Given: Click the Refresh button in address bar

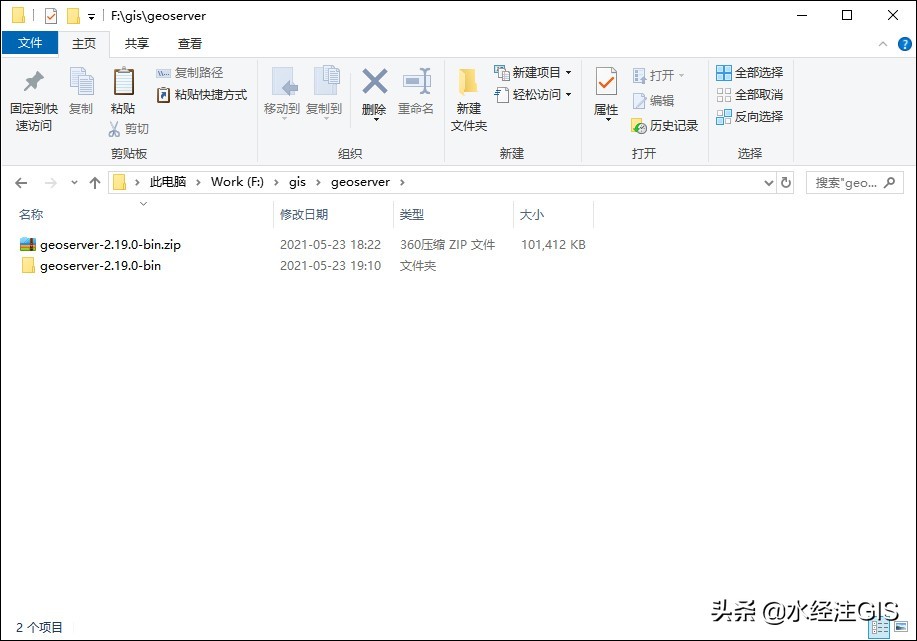Looking at the screenshot, I should [786, 183].
